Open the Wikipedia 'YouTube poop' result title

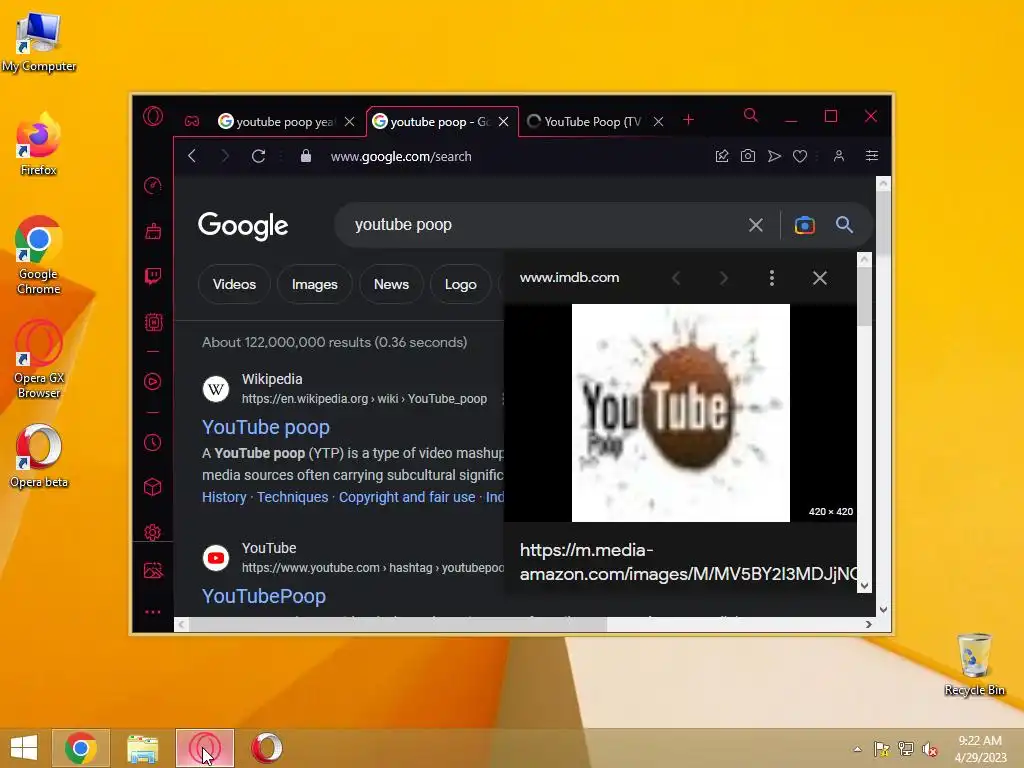[266, 427]
